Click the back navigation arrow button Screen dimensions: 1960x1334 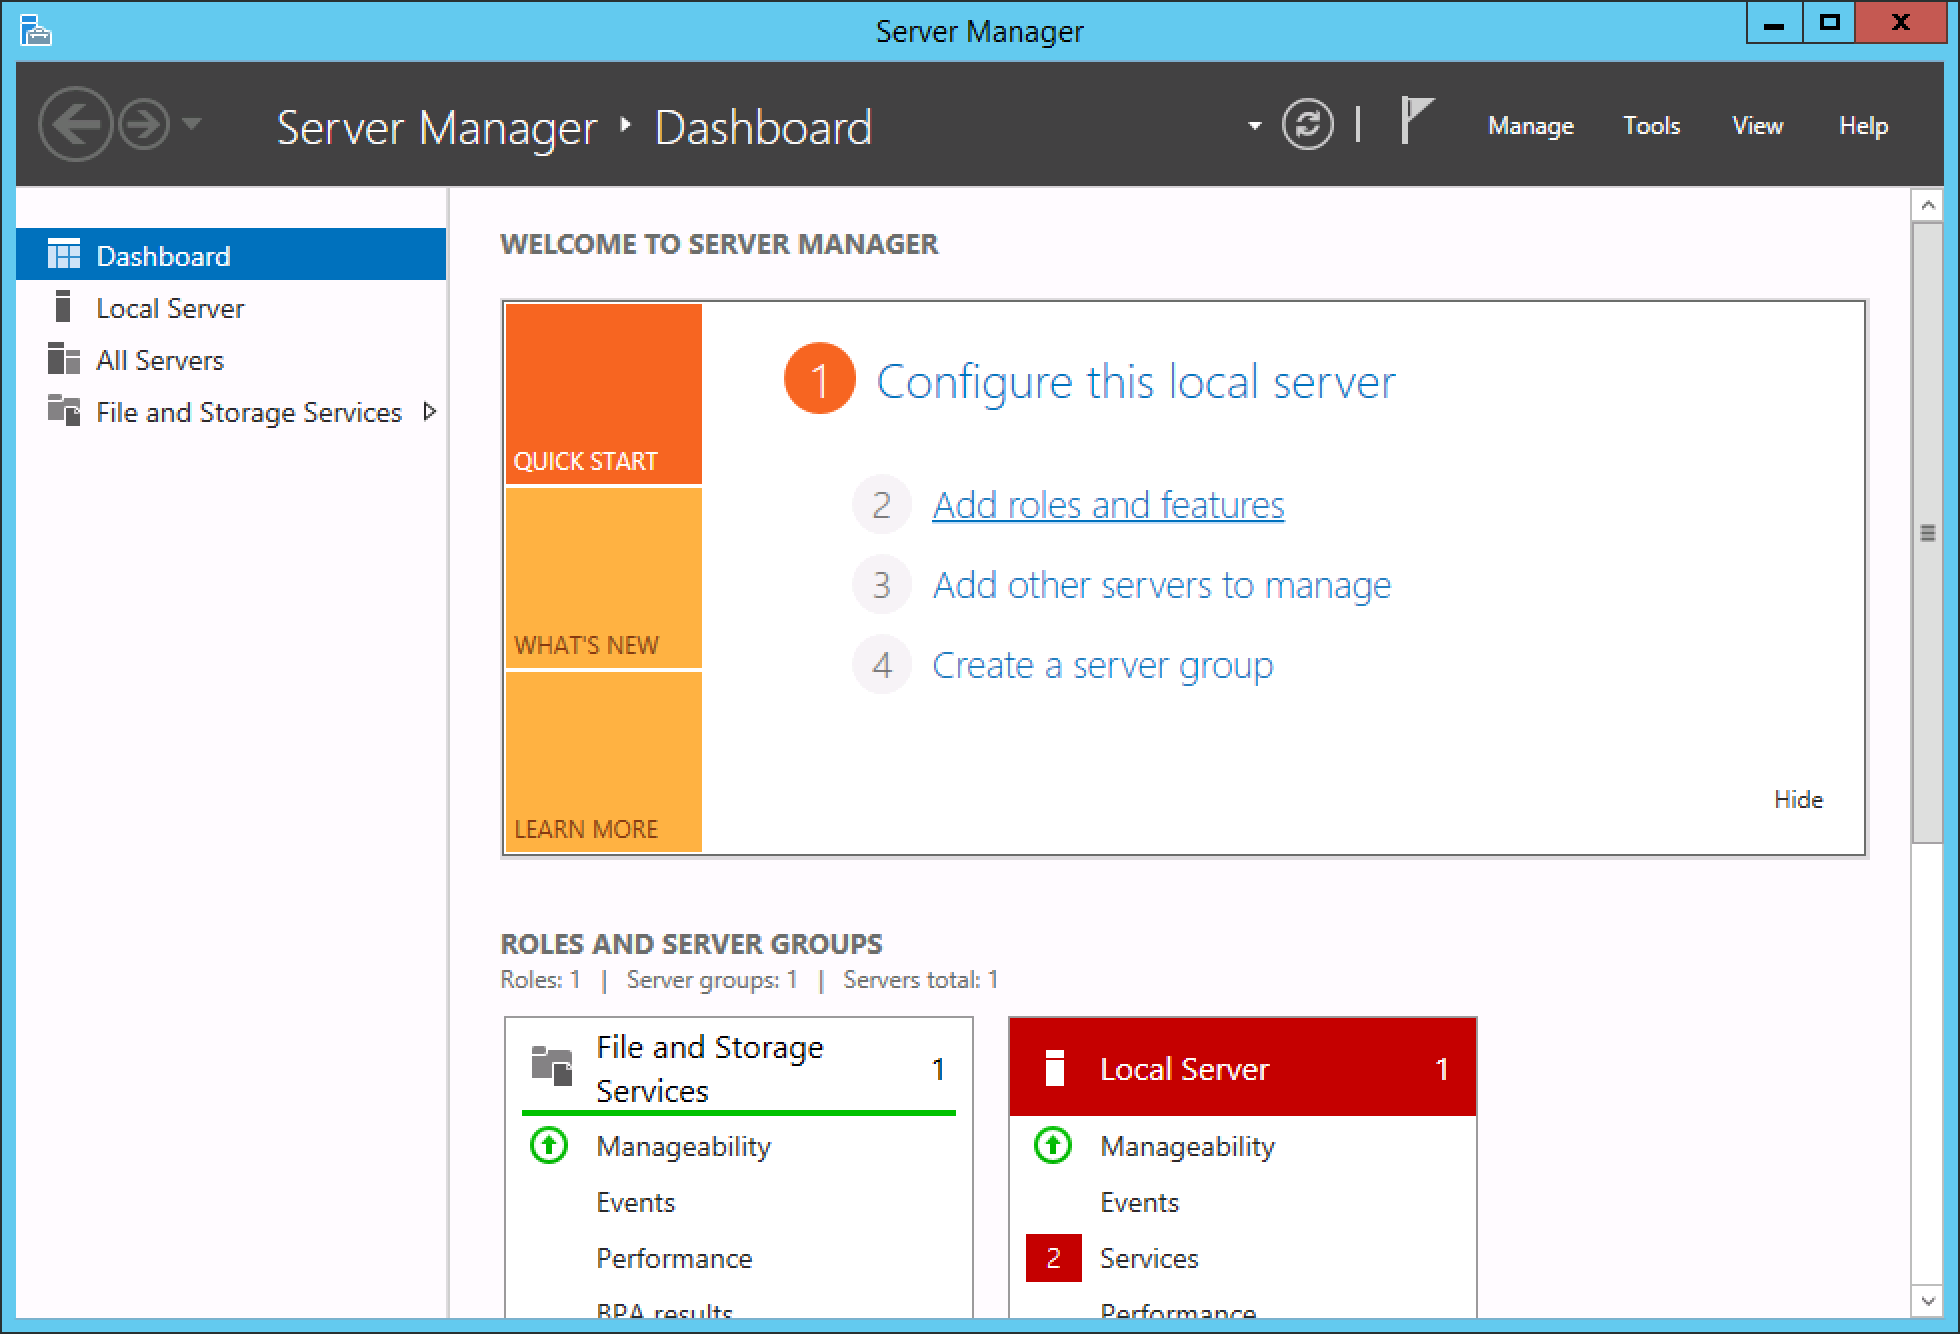click(74, 125)
